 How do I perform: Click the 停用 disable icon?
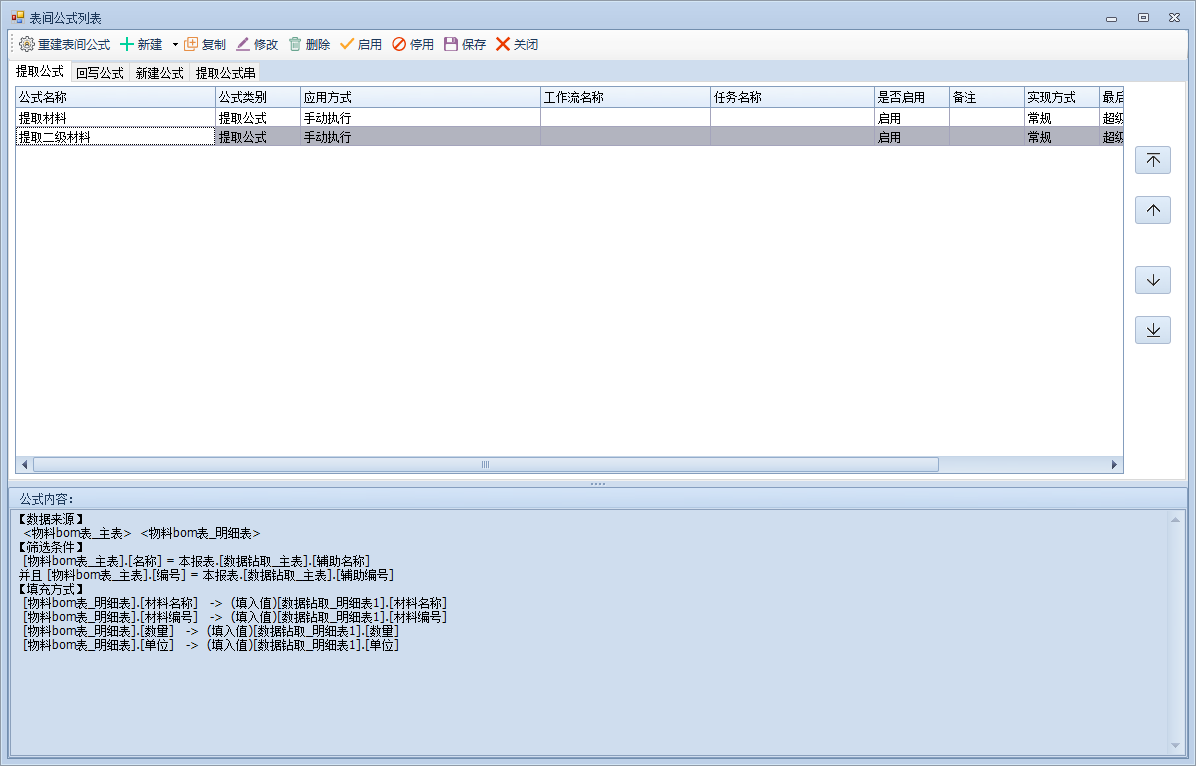[x=399, y=45]
